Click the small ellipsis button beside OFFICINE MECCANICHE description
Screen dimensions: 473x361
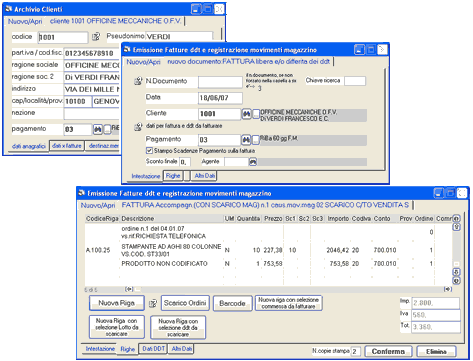[256, 114]
